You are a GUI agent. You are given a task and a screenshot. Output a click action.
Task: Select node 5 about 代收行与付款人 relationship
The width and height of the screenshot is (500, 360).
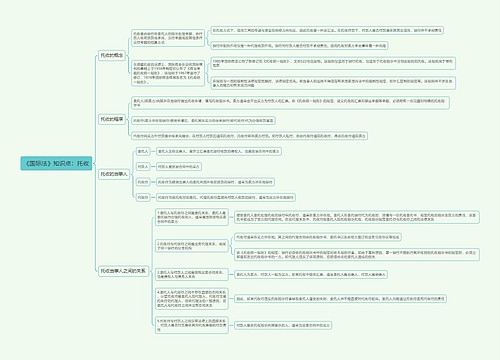coord(192,325)
